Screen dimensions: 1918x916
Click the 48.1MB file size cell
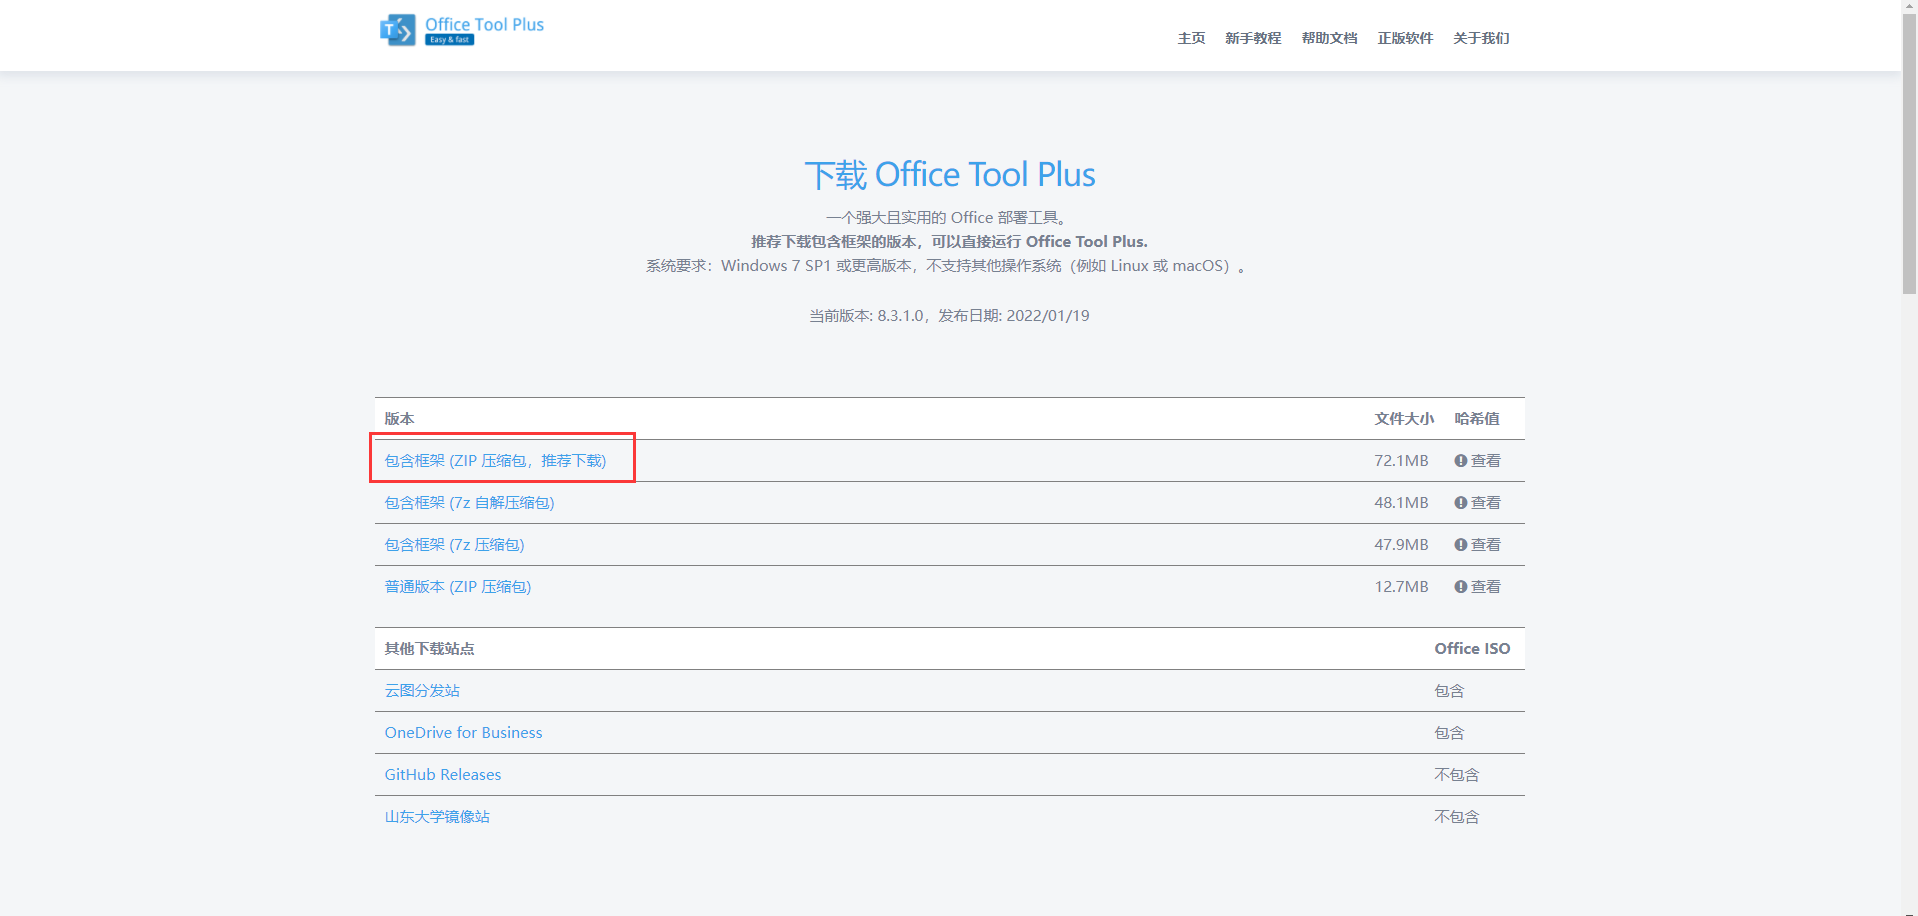(x=1401, y=503)
